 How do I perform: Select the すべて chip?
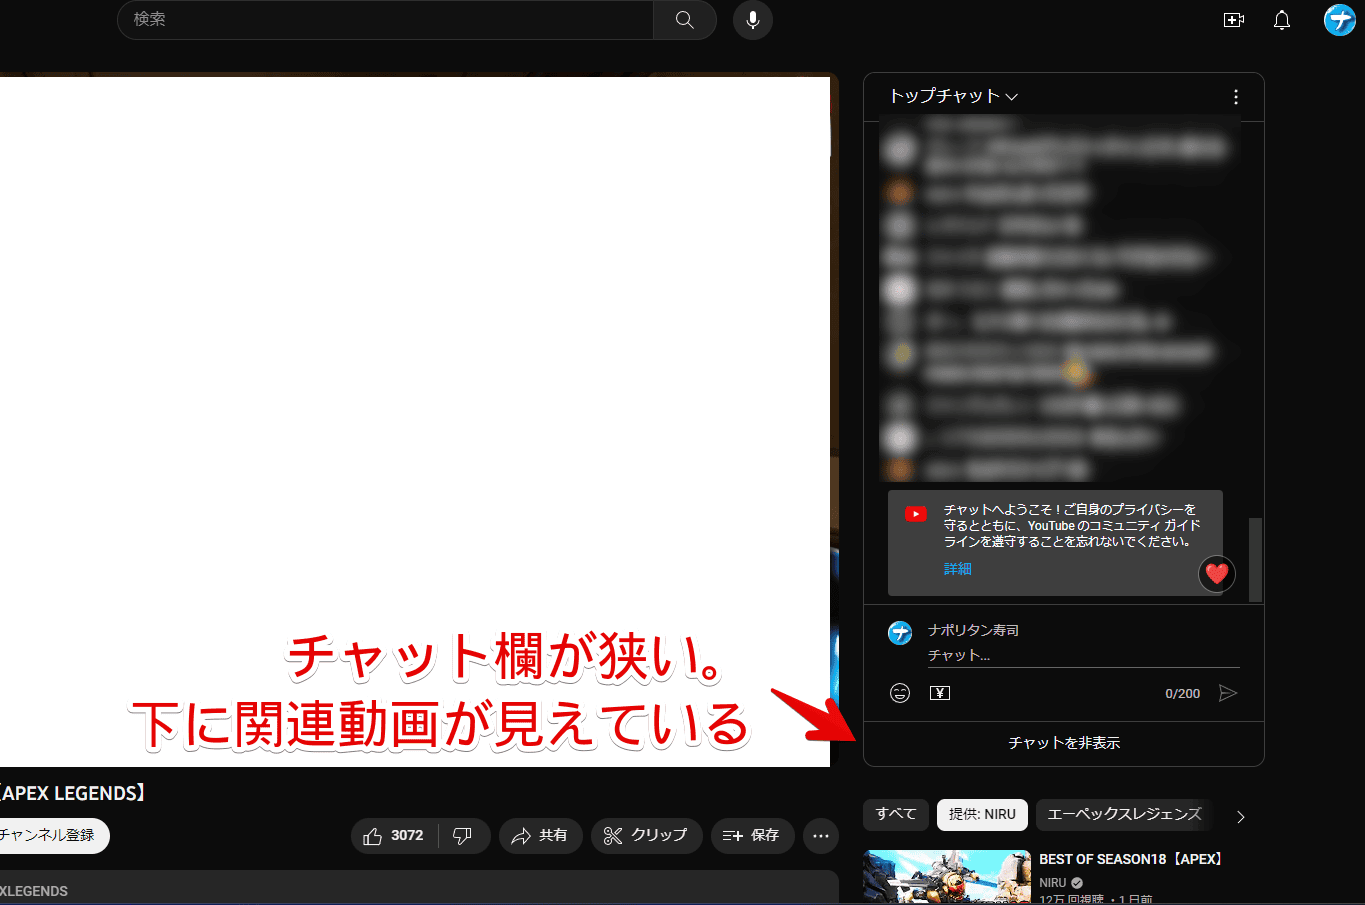[896, 814]
